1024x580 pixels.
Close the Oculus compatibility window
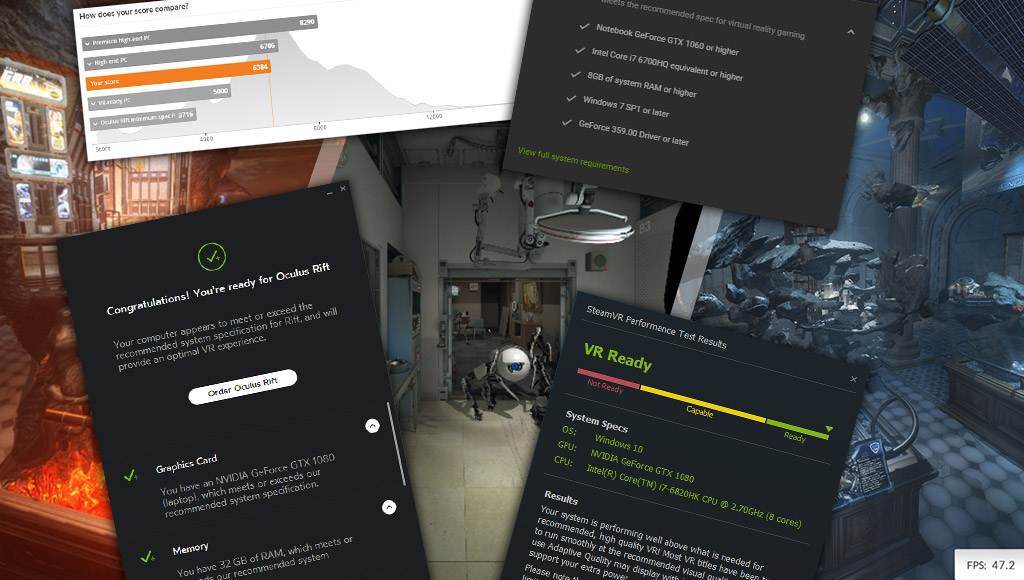point(343,189)
